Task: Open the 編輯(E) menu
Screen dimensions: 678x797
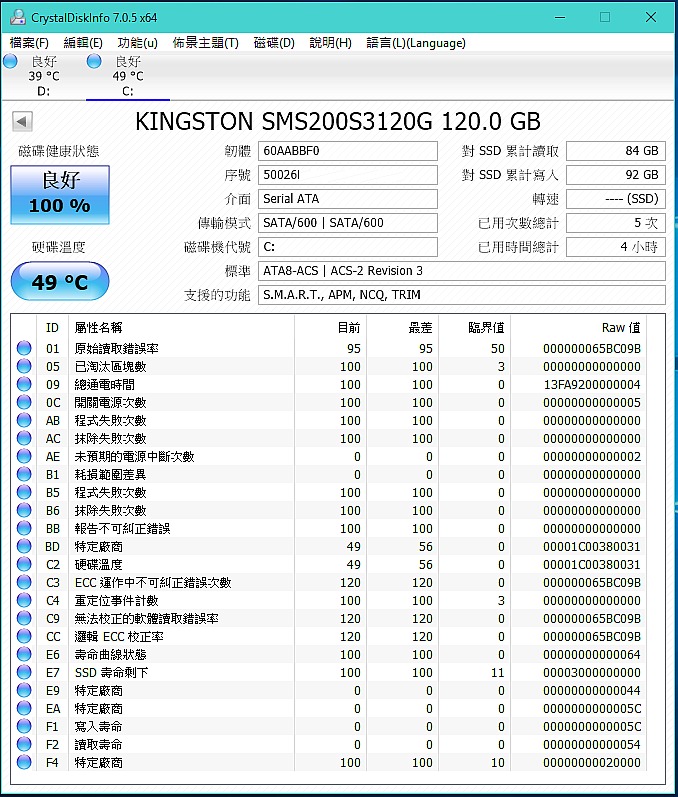Action: tap(83, 43)
